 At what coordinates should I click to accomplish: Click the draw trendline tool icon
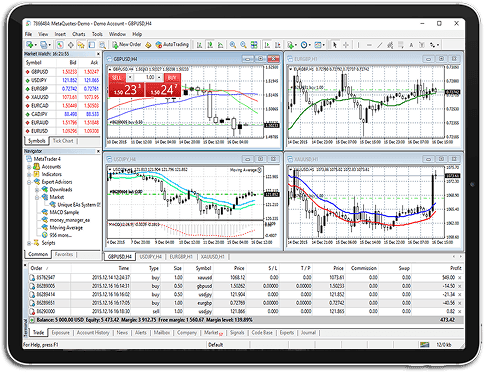pyautogui.click(x=380, y=45)
